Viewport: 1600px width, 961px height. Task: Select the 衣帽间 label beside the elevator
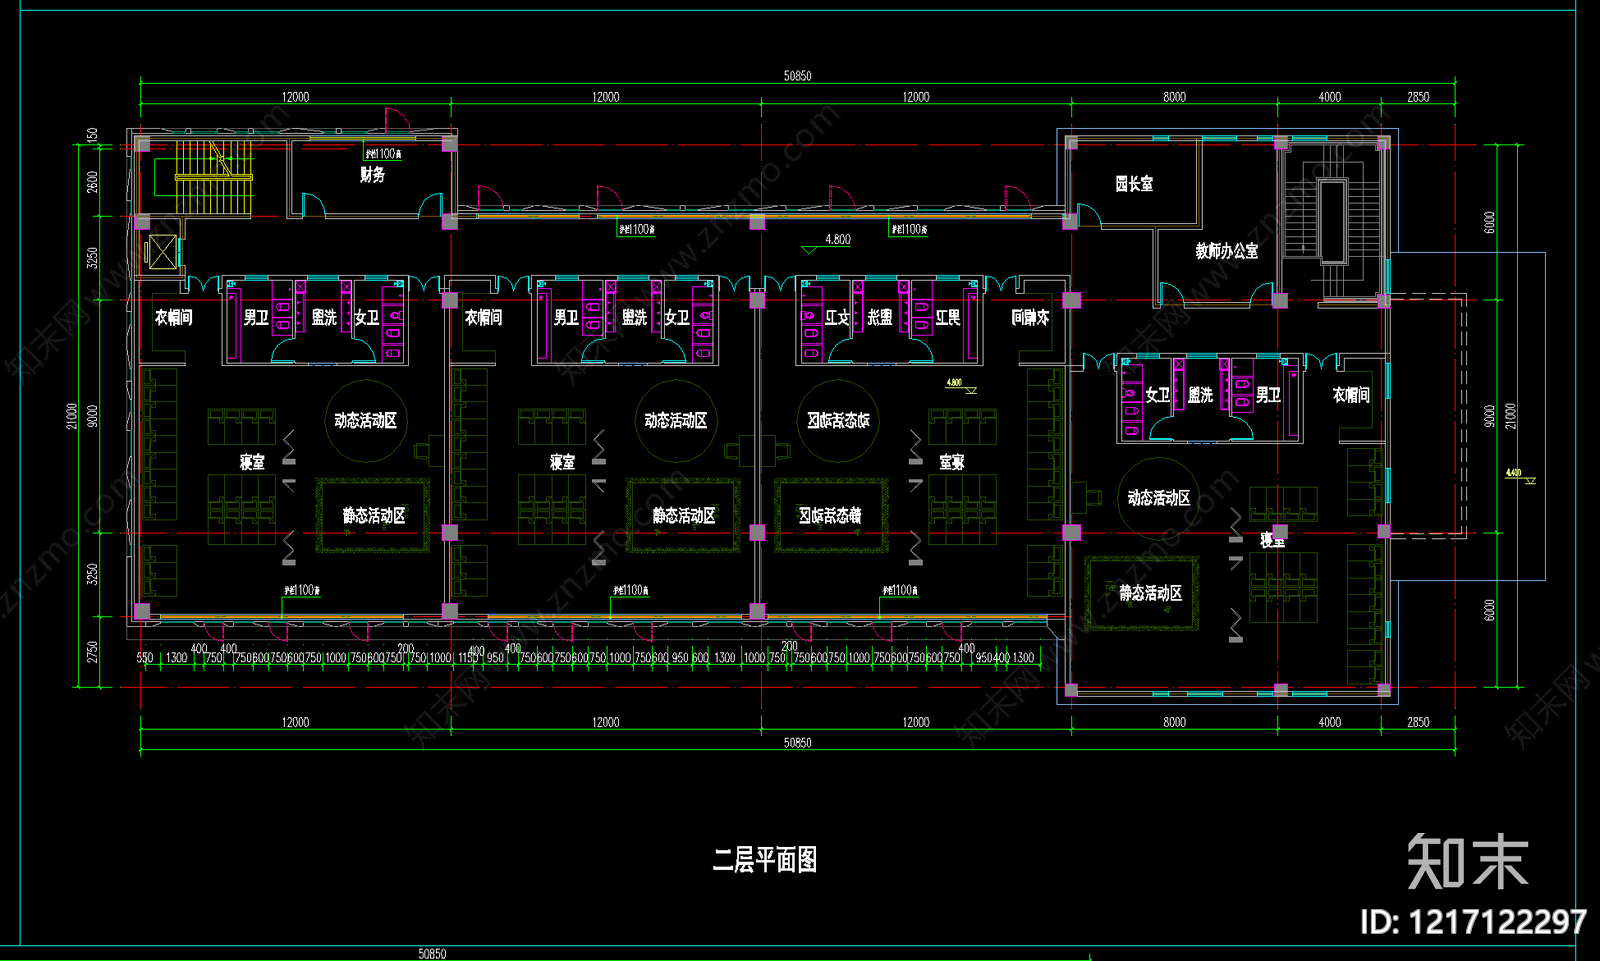tap(173, 318)
